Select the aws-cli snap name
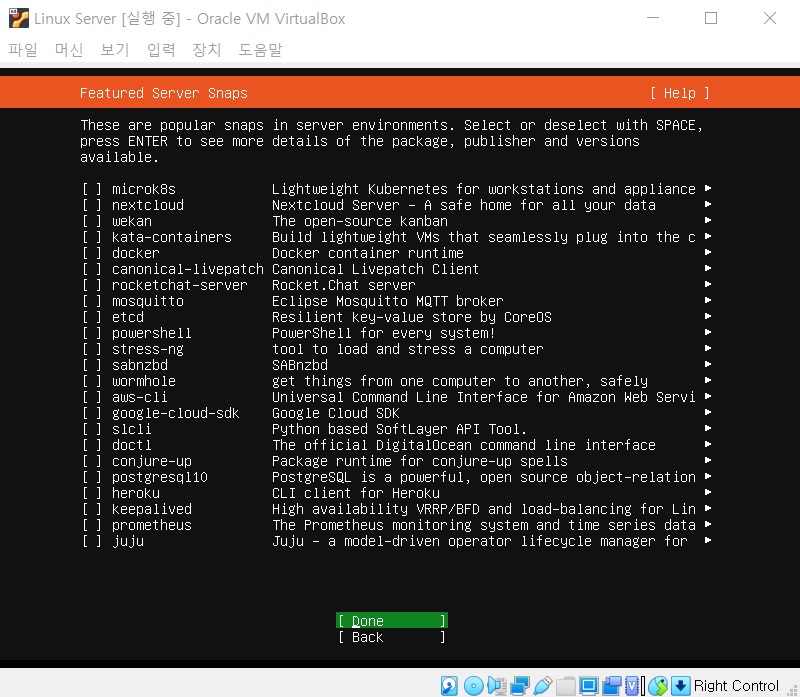Screen dimensions: 800x697 click(x=140, y=397)
